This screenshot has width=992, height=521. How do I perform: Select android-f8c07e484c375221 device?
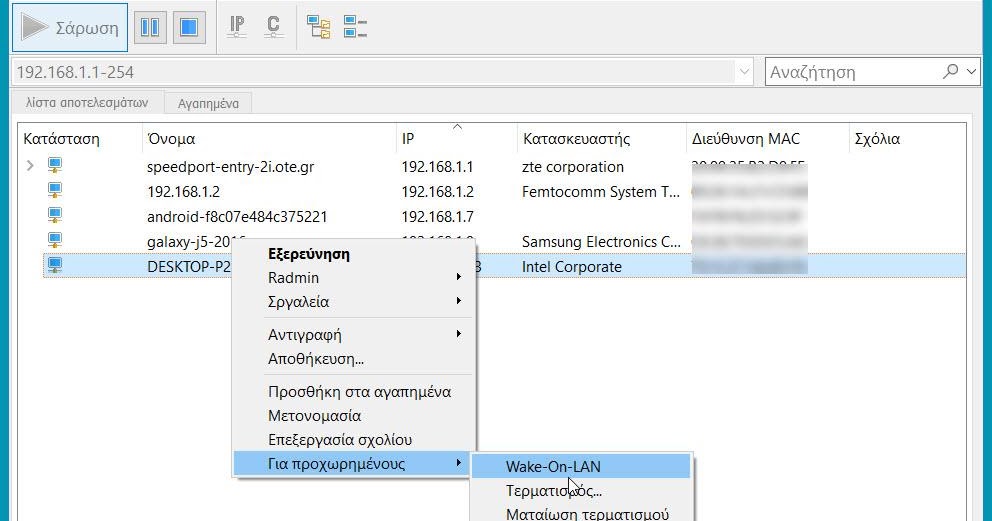click(237, 217)
